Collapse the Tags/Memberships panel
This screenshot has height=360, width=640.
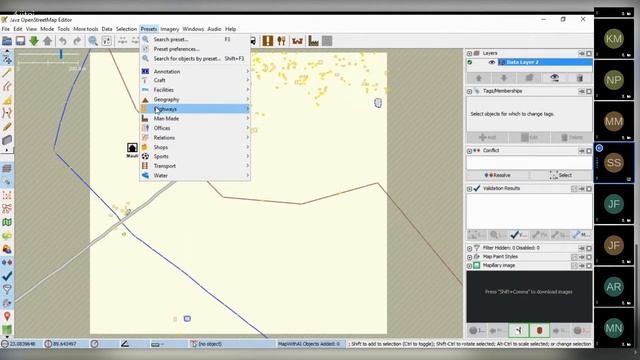(469, 91)
